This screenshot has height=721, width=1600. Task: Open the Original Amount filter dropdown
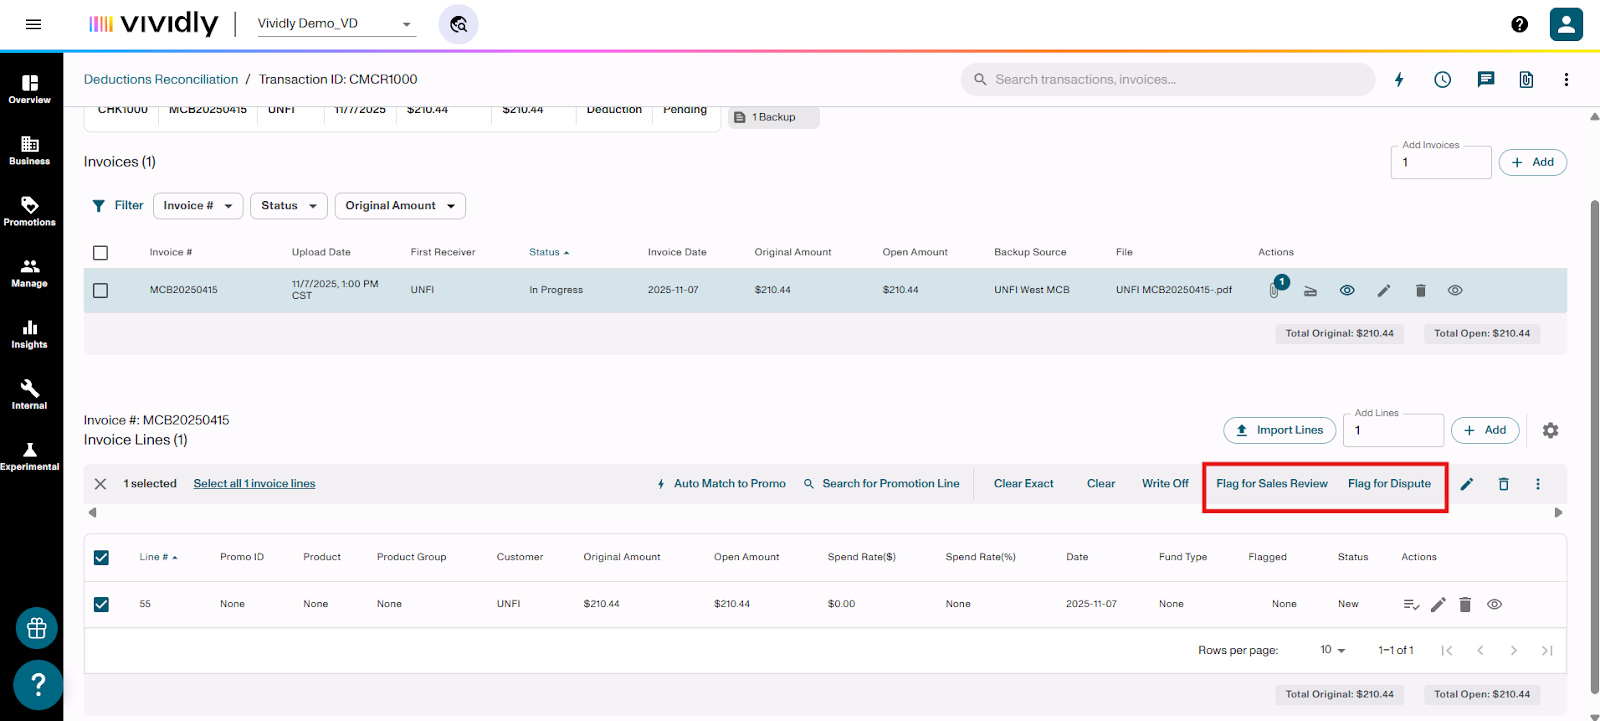[x=400, y=206]
